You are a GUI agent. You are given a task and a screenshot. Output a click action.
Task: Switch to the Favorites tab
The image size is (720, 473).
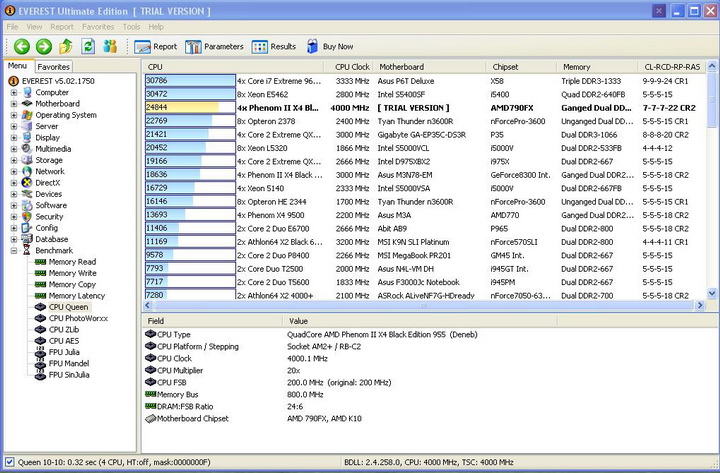[x=53, y=67]
